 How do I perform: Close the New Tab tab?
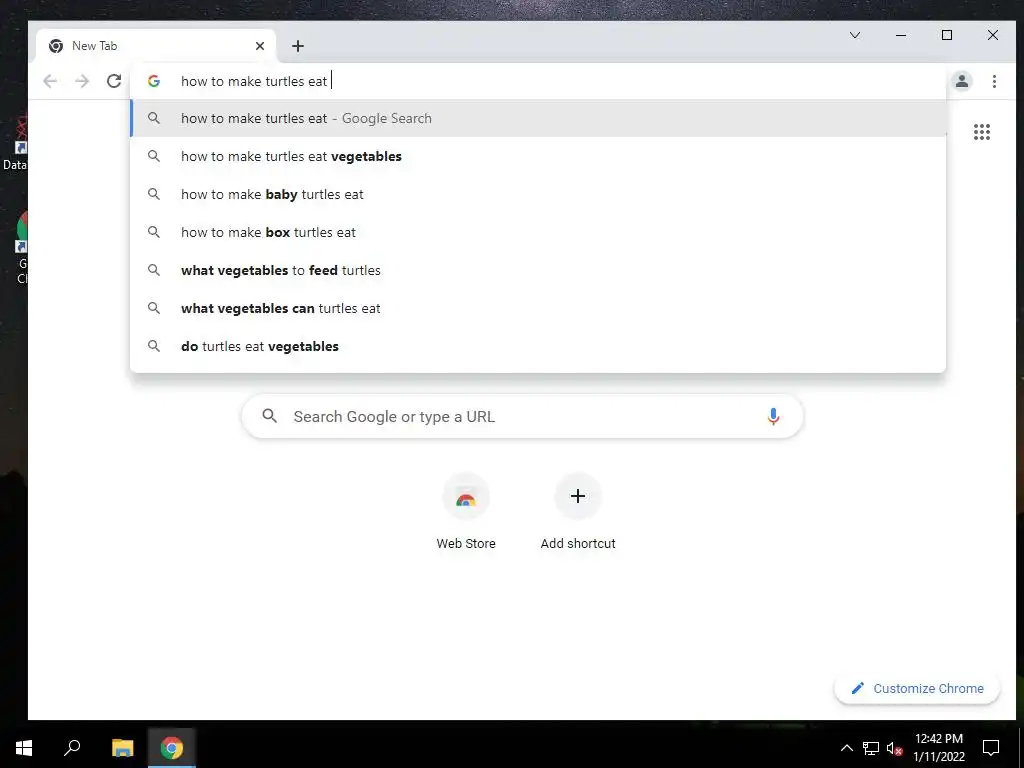(x=260, y=46)
